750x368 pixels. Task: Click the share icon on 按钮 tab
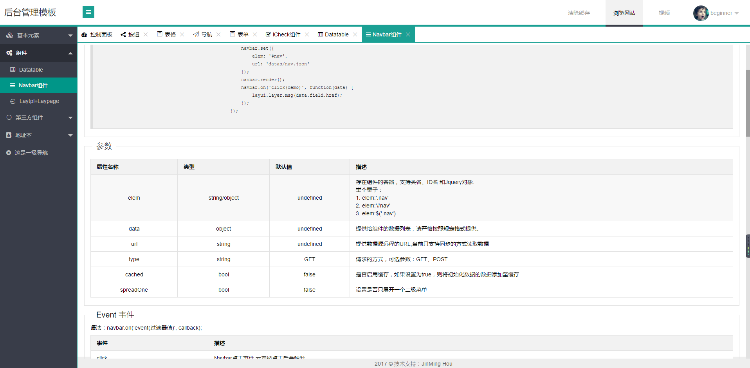coord(123,34)
